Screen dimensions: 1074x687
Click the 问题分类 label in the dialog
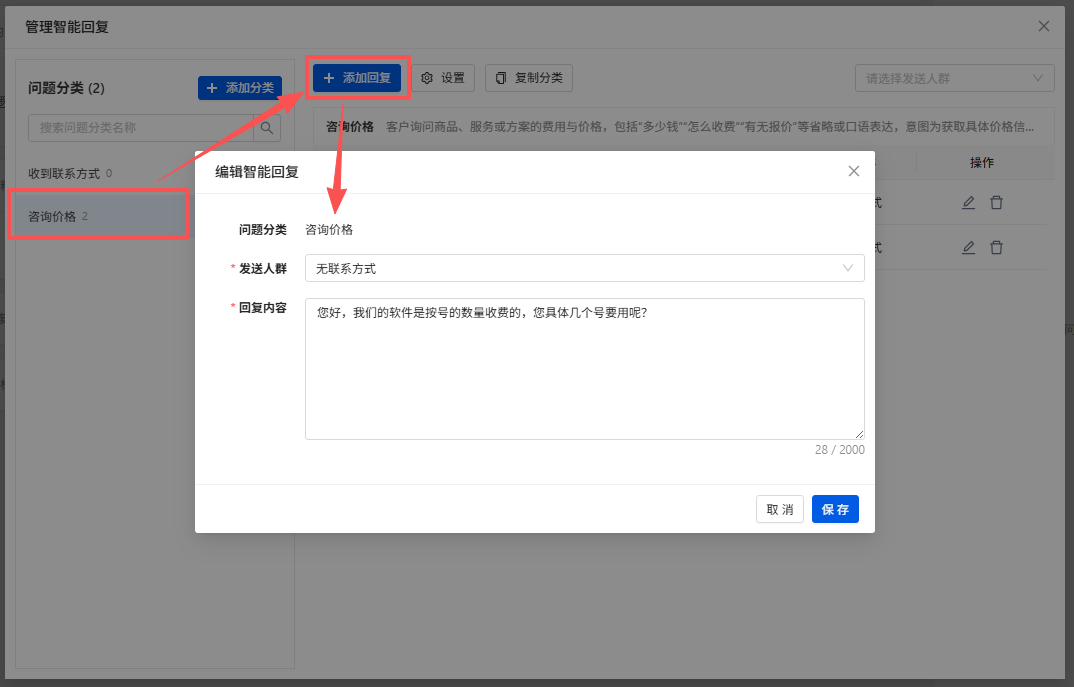click(x=262, y=230)
